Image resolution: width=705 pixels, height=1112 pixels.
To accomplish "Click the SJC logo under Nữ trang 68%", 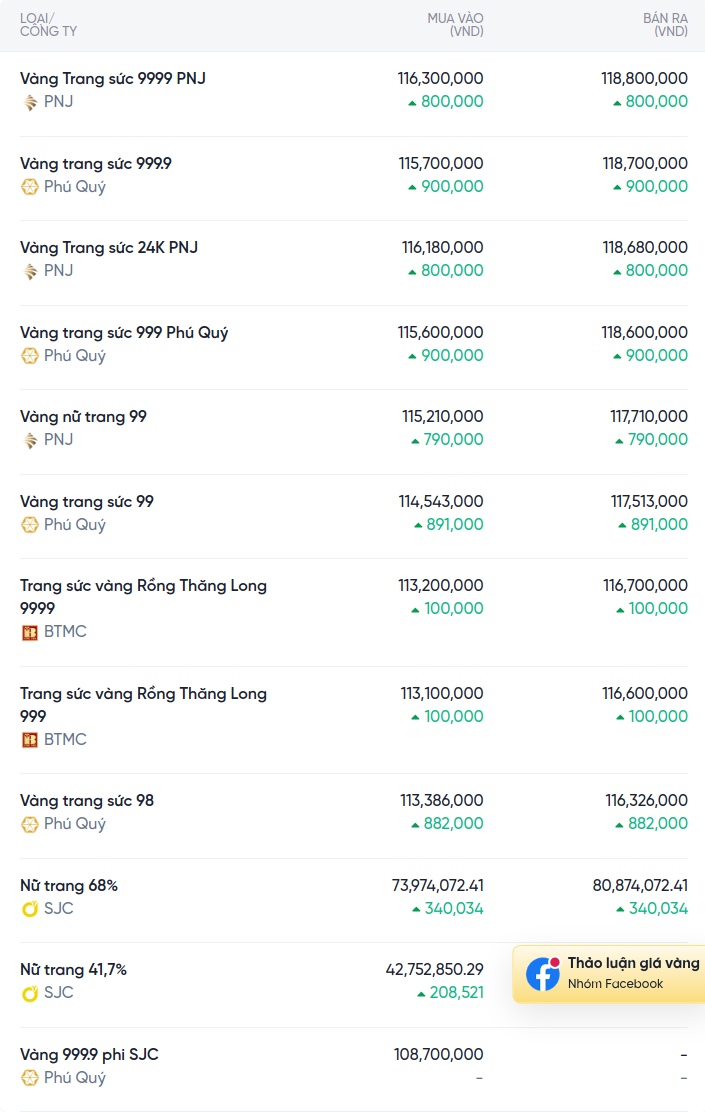I will coord(30,909).
